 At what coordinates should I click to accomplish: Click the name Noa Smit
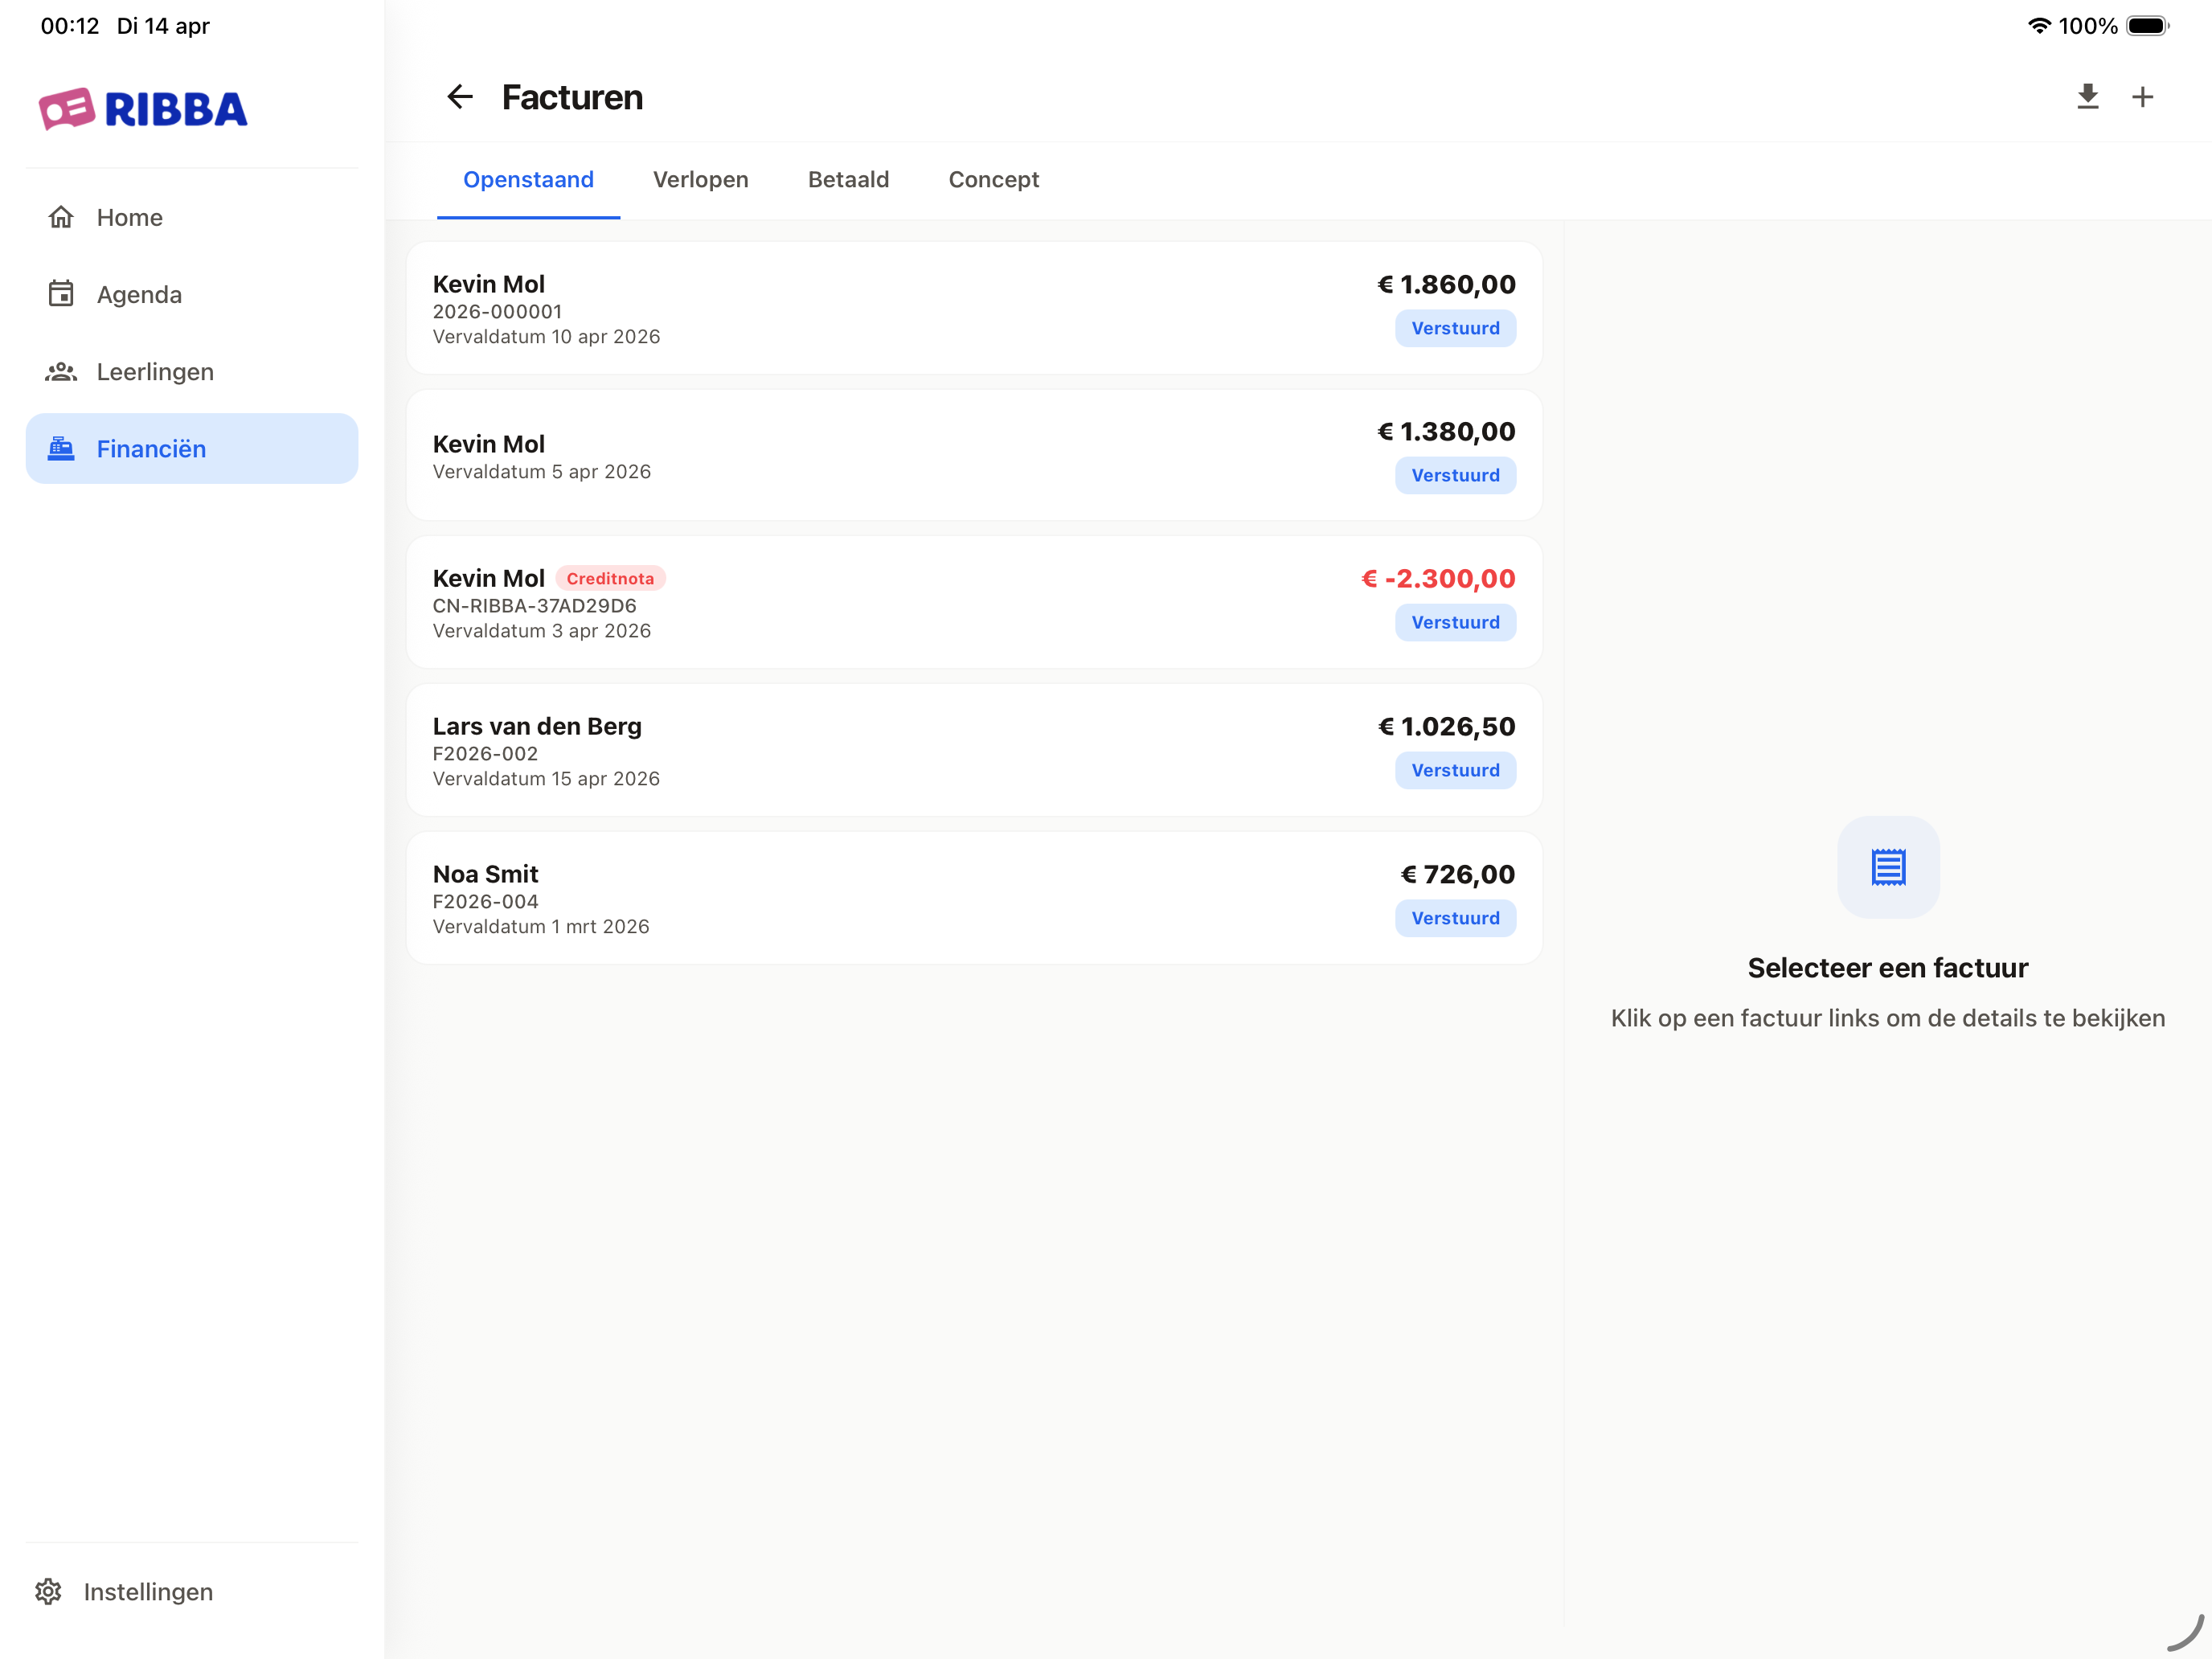485,874
